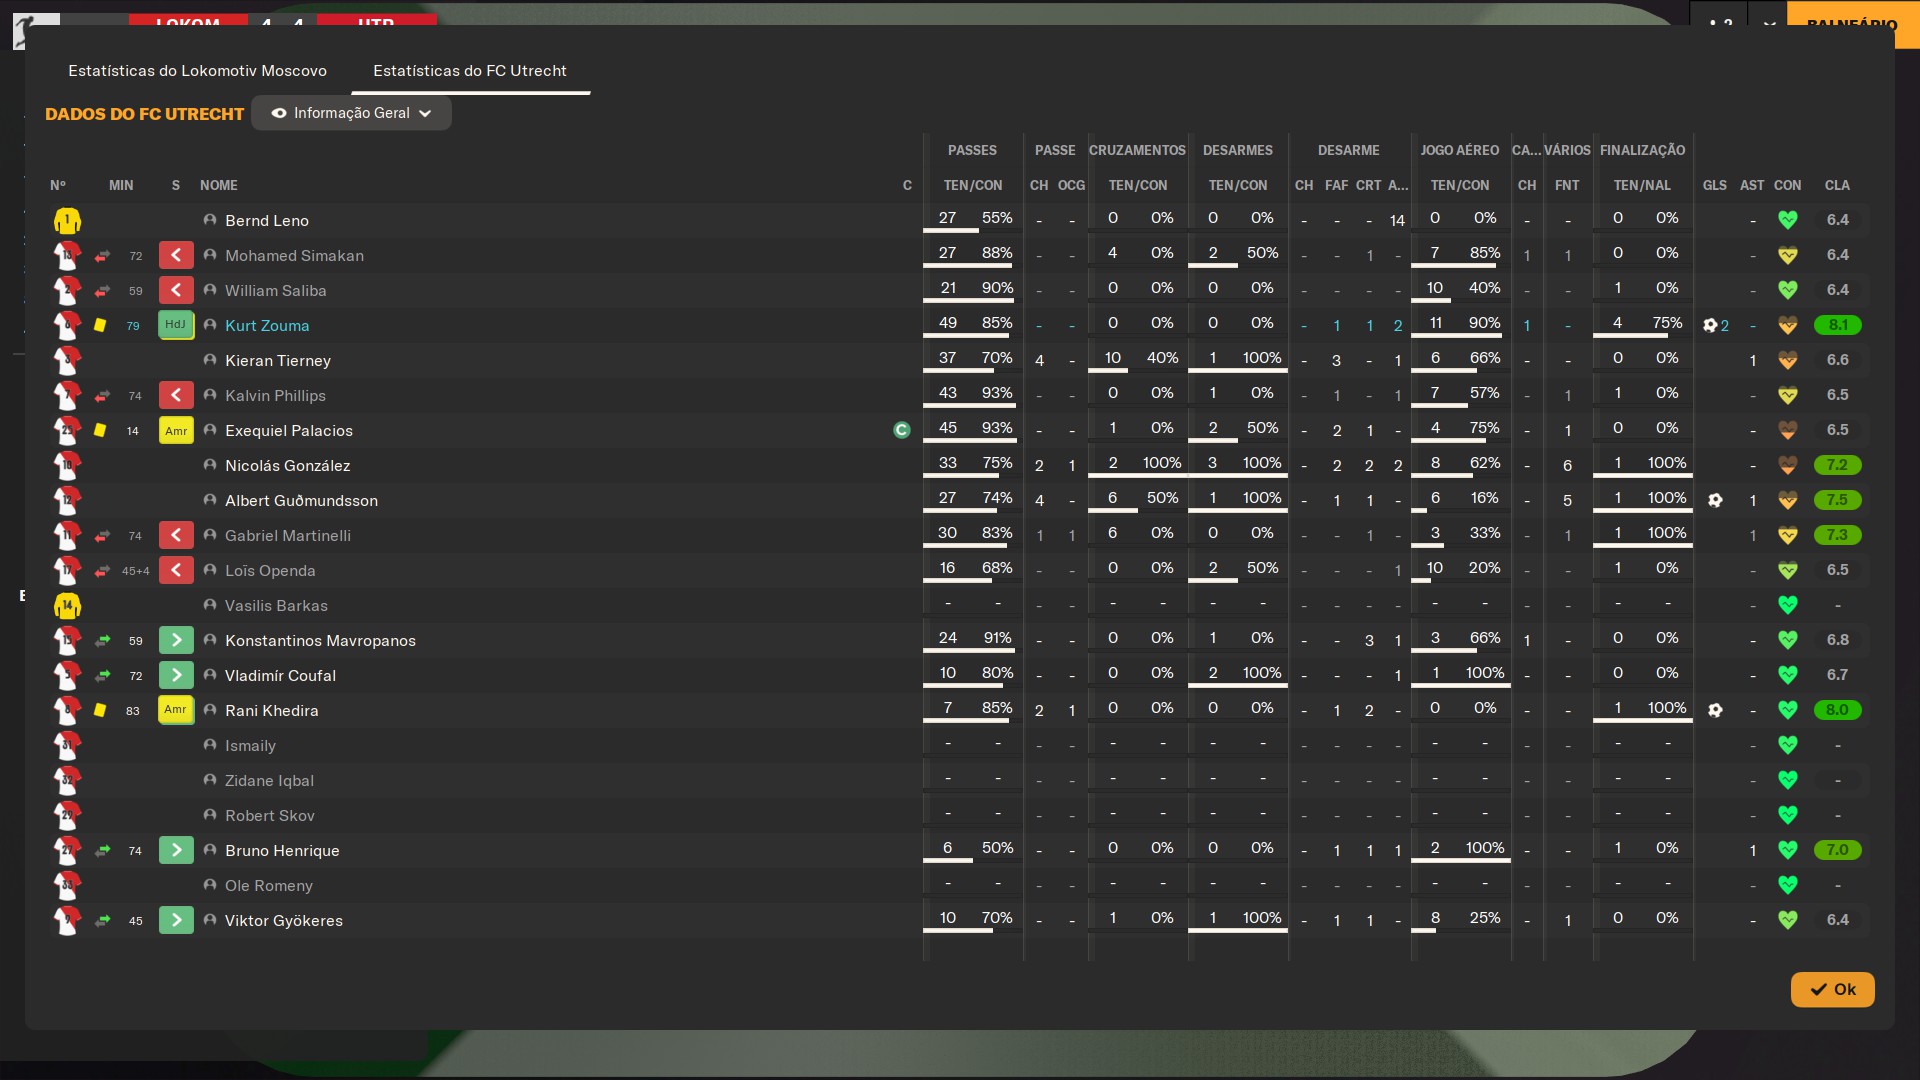
Task: Sort by CLA rating column header
Action: pyautogui.click(x=1837, y=185)
